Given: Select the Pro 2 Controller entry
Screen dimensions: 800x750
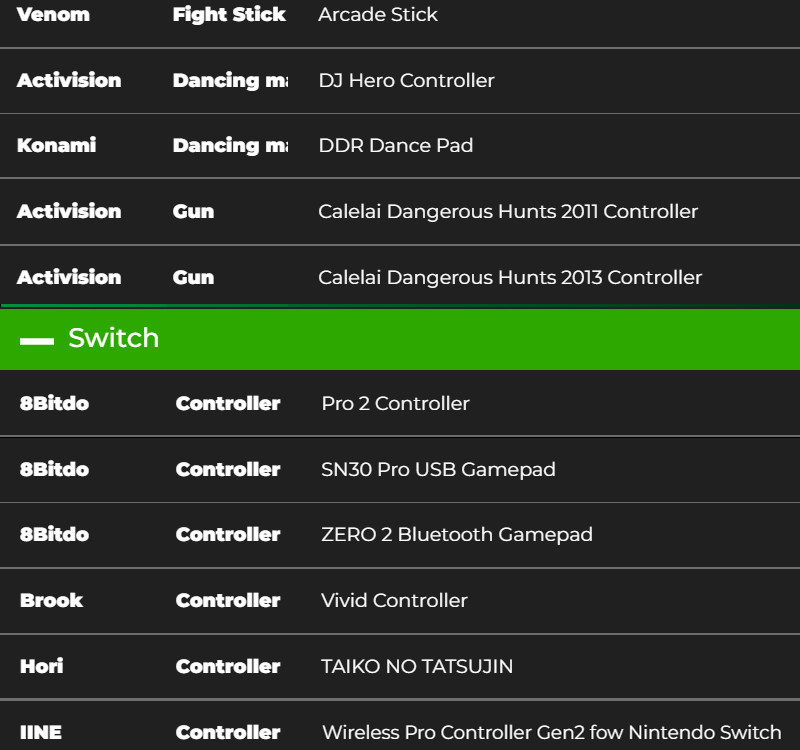Looking at the screenshot, I should [395, 403].
